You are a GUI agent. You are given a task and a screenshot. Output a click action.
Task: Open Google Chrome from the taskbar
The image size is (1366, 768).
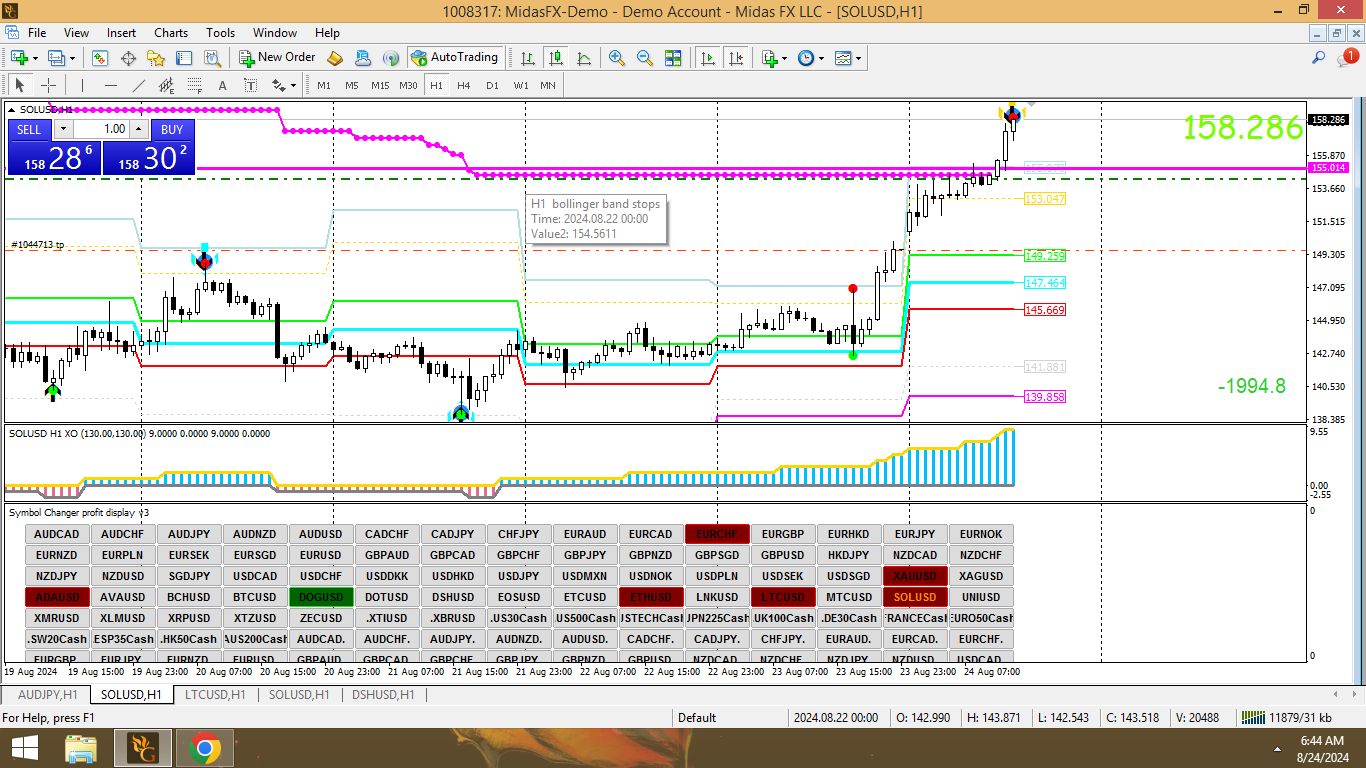coord(204,748)
